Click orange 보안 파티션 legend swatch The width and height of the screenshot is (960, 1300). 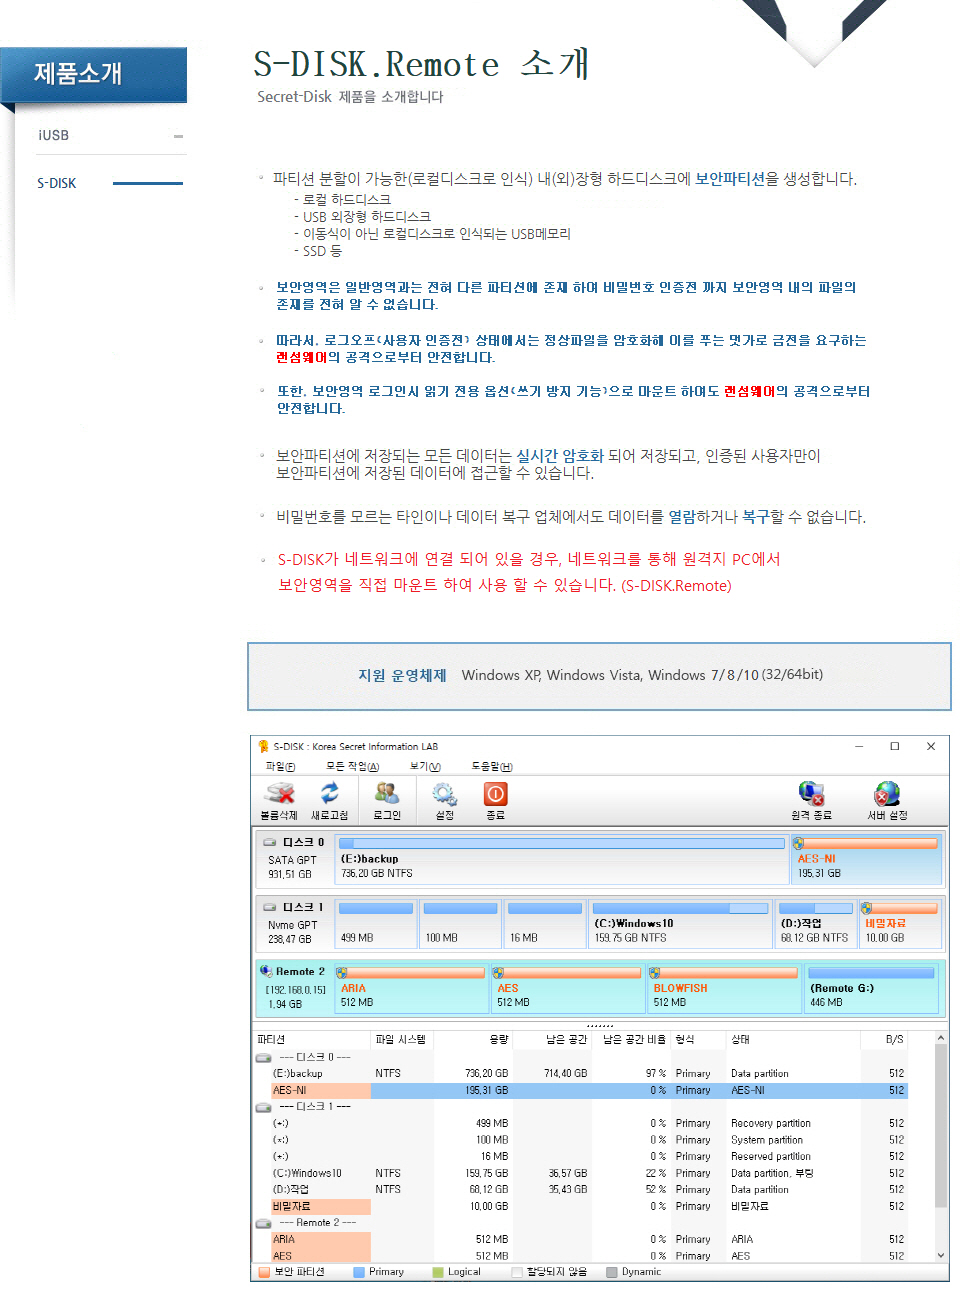(x=264, y=1272)
